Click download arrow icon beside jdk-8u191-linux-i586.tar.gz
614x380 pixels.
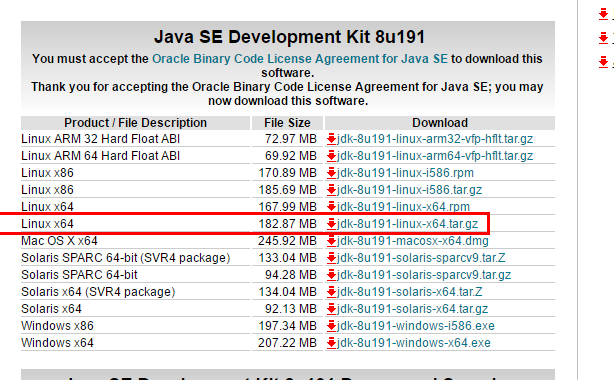click(x=331, y=190)
